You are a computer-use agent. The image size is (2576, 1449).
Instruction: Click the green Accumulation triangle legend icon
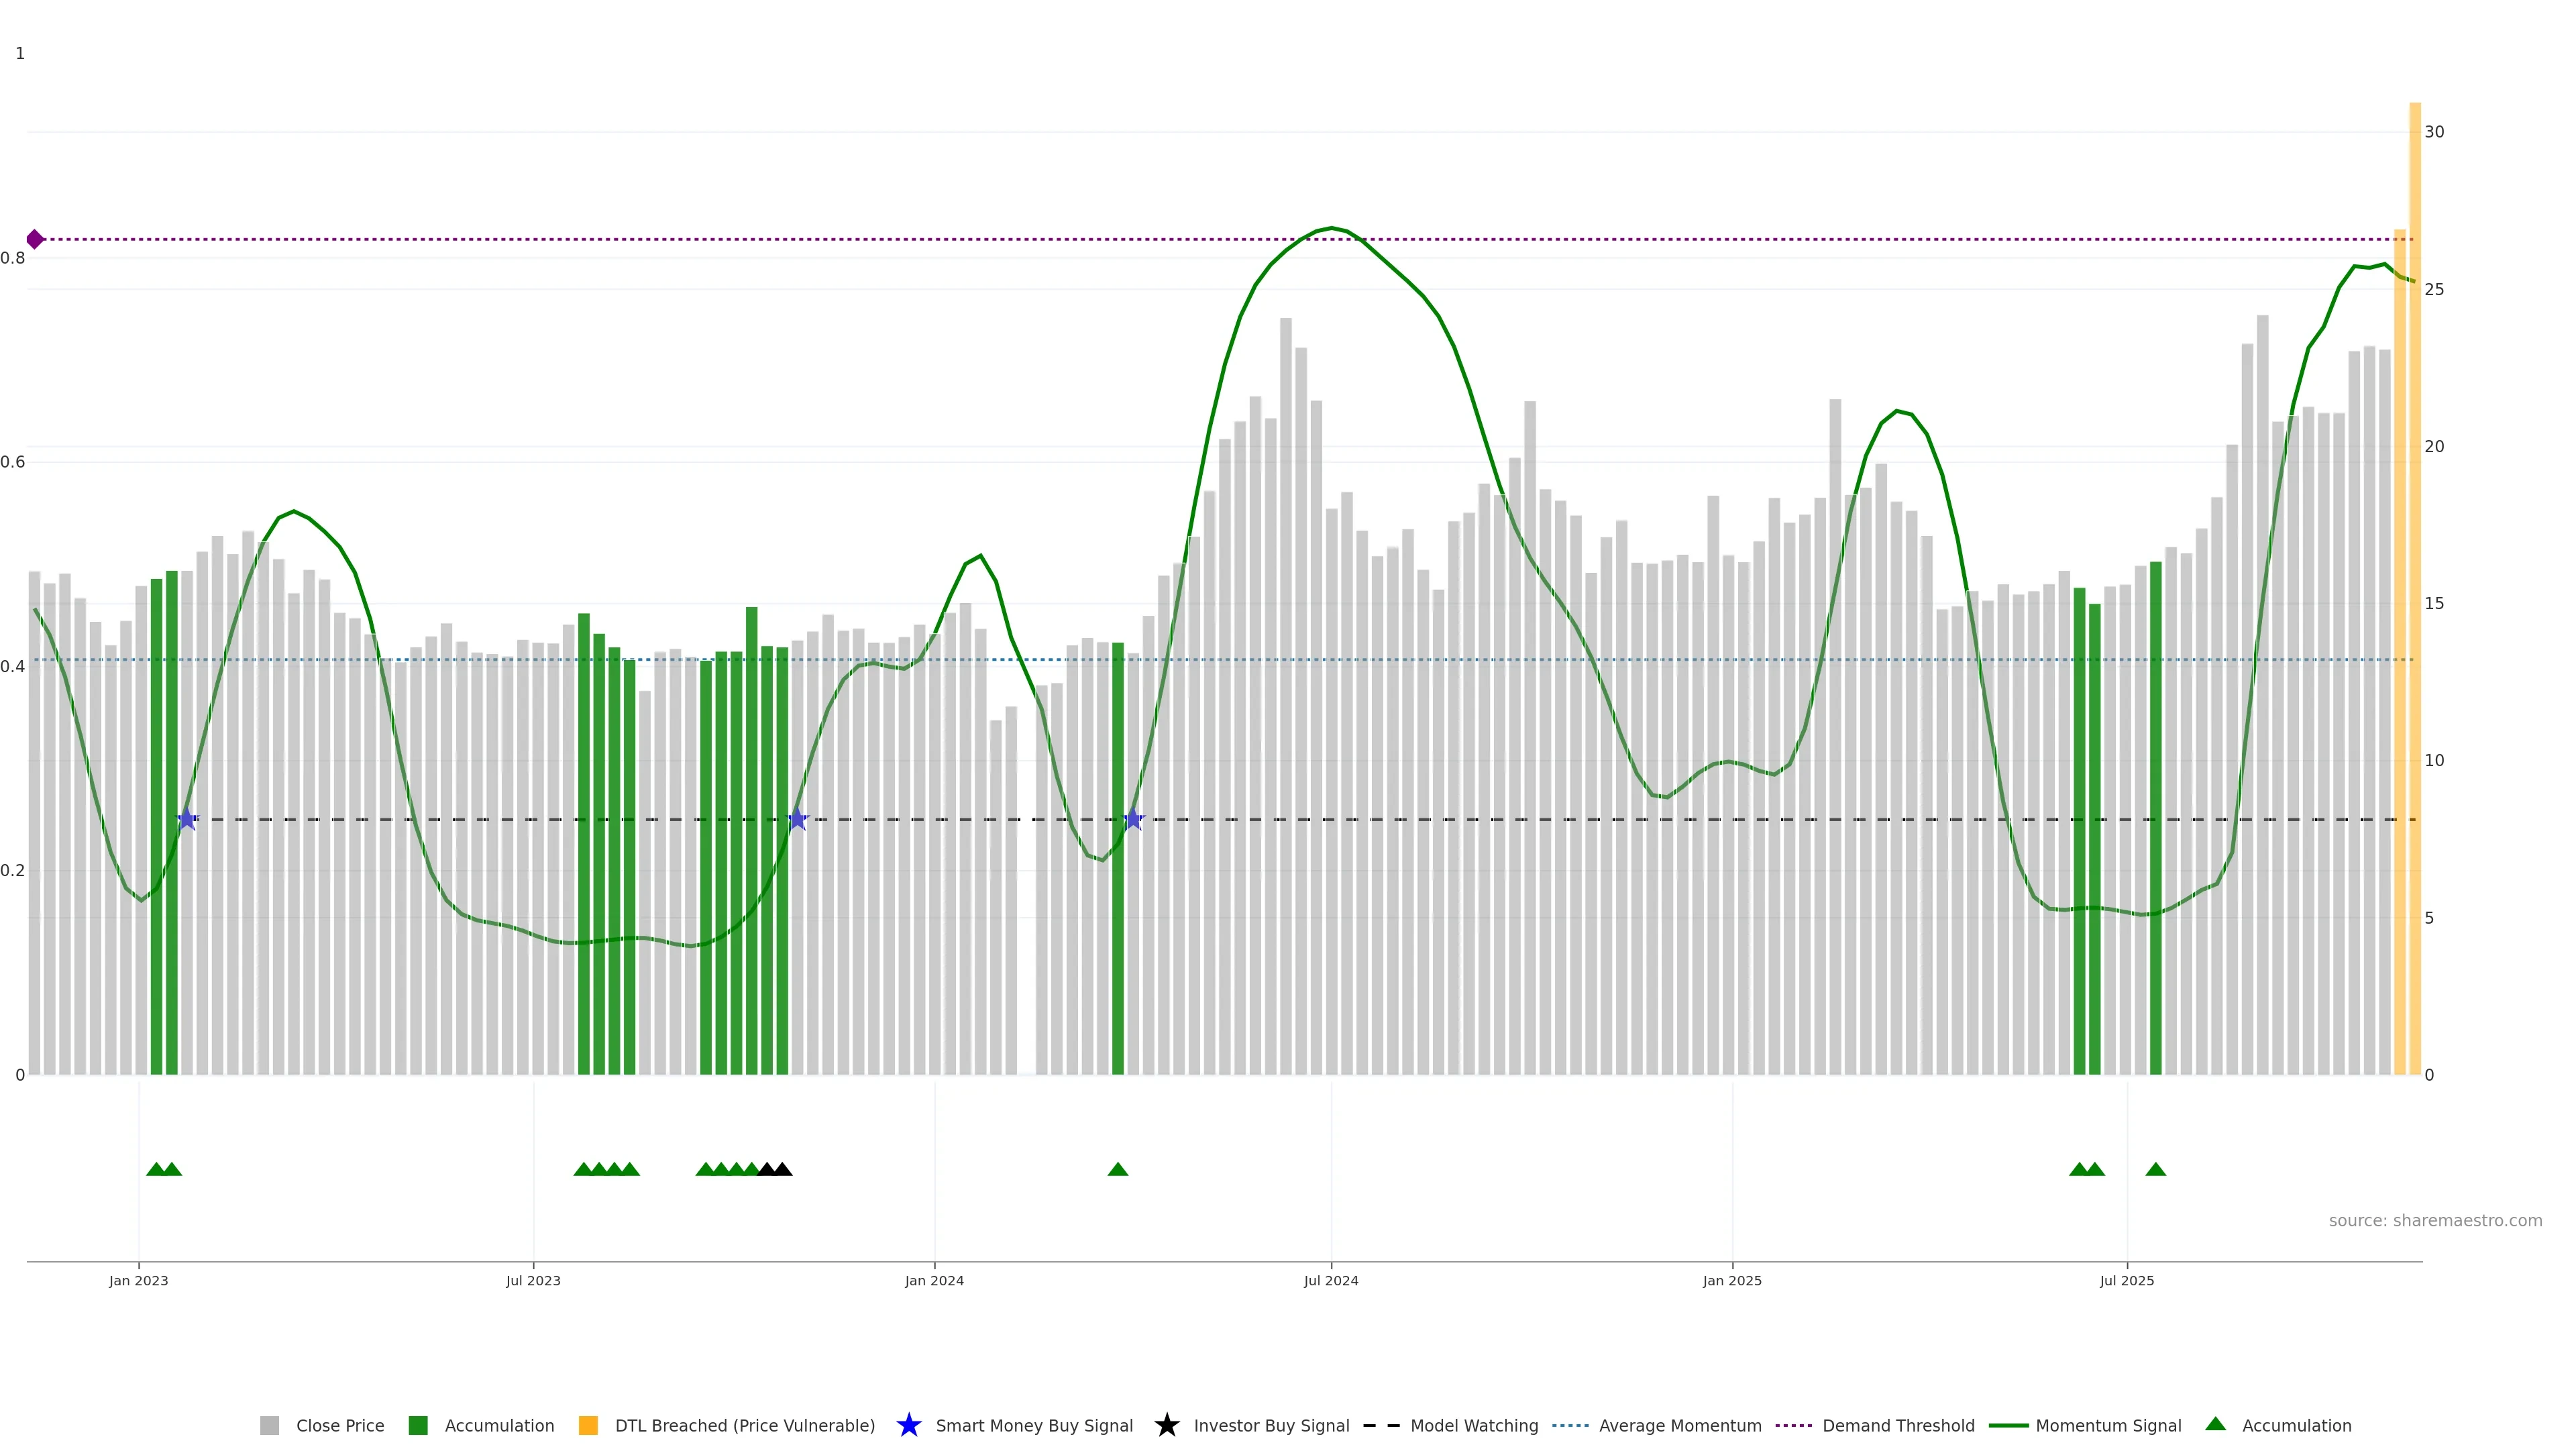(x=2215, y=1424)
